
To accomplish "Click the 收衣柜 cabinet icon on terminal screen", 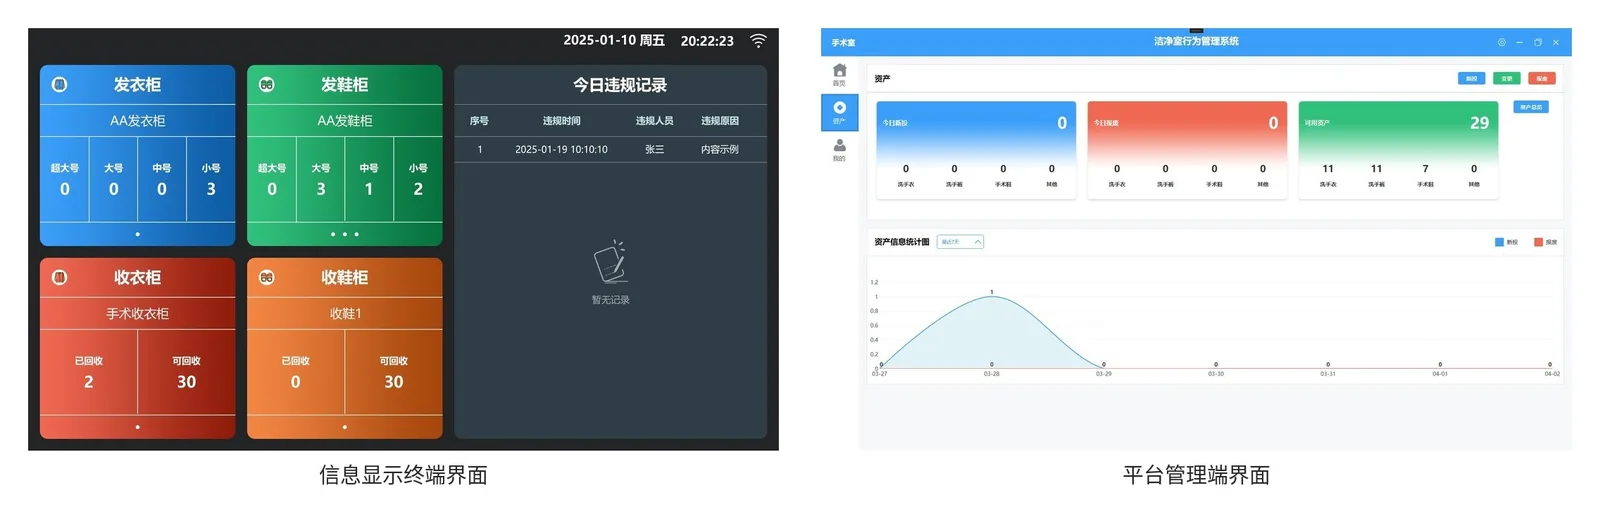I will (60, 278).
